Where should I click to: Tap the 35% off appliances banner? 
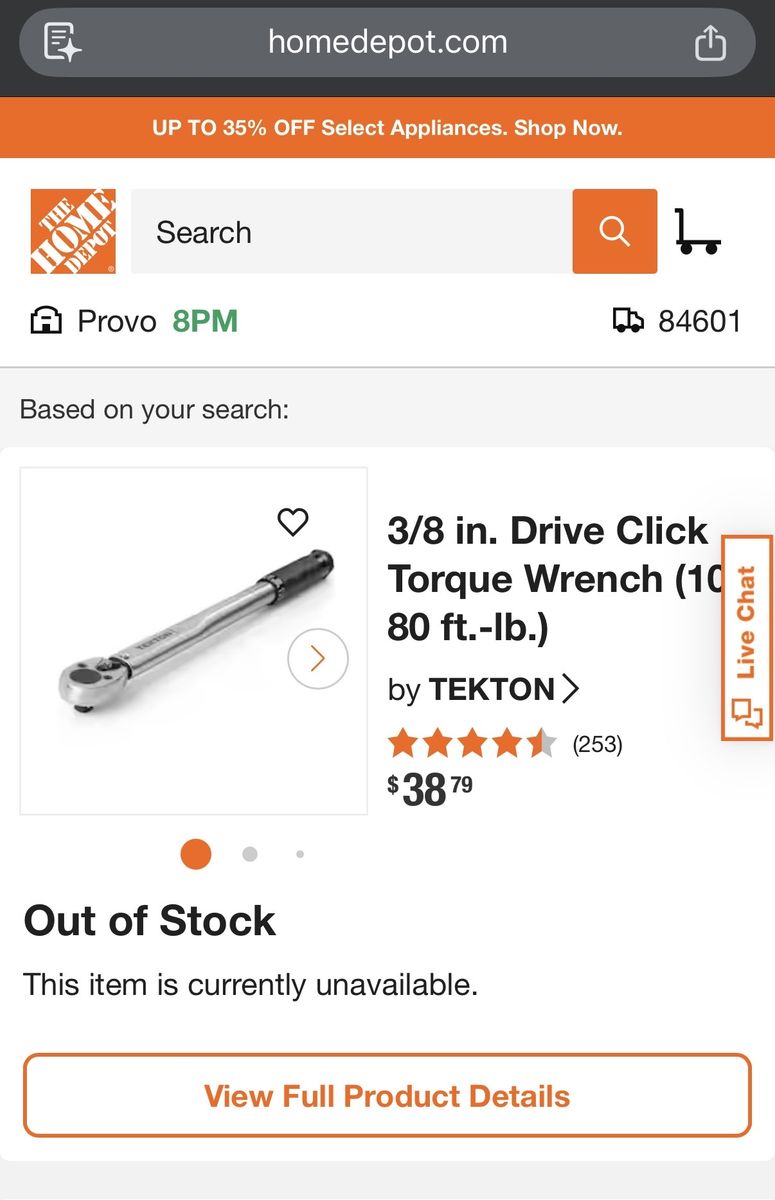pos(387,128)
